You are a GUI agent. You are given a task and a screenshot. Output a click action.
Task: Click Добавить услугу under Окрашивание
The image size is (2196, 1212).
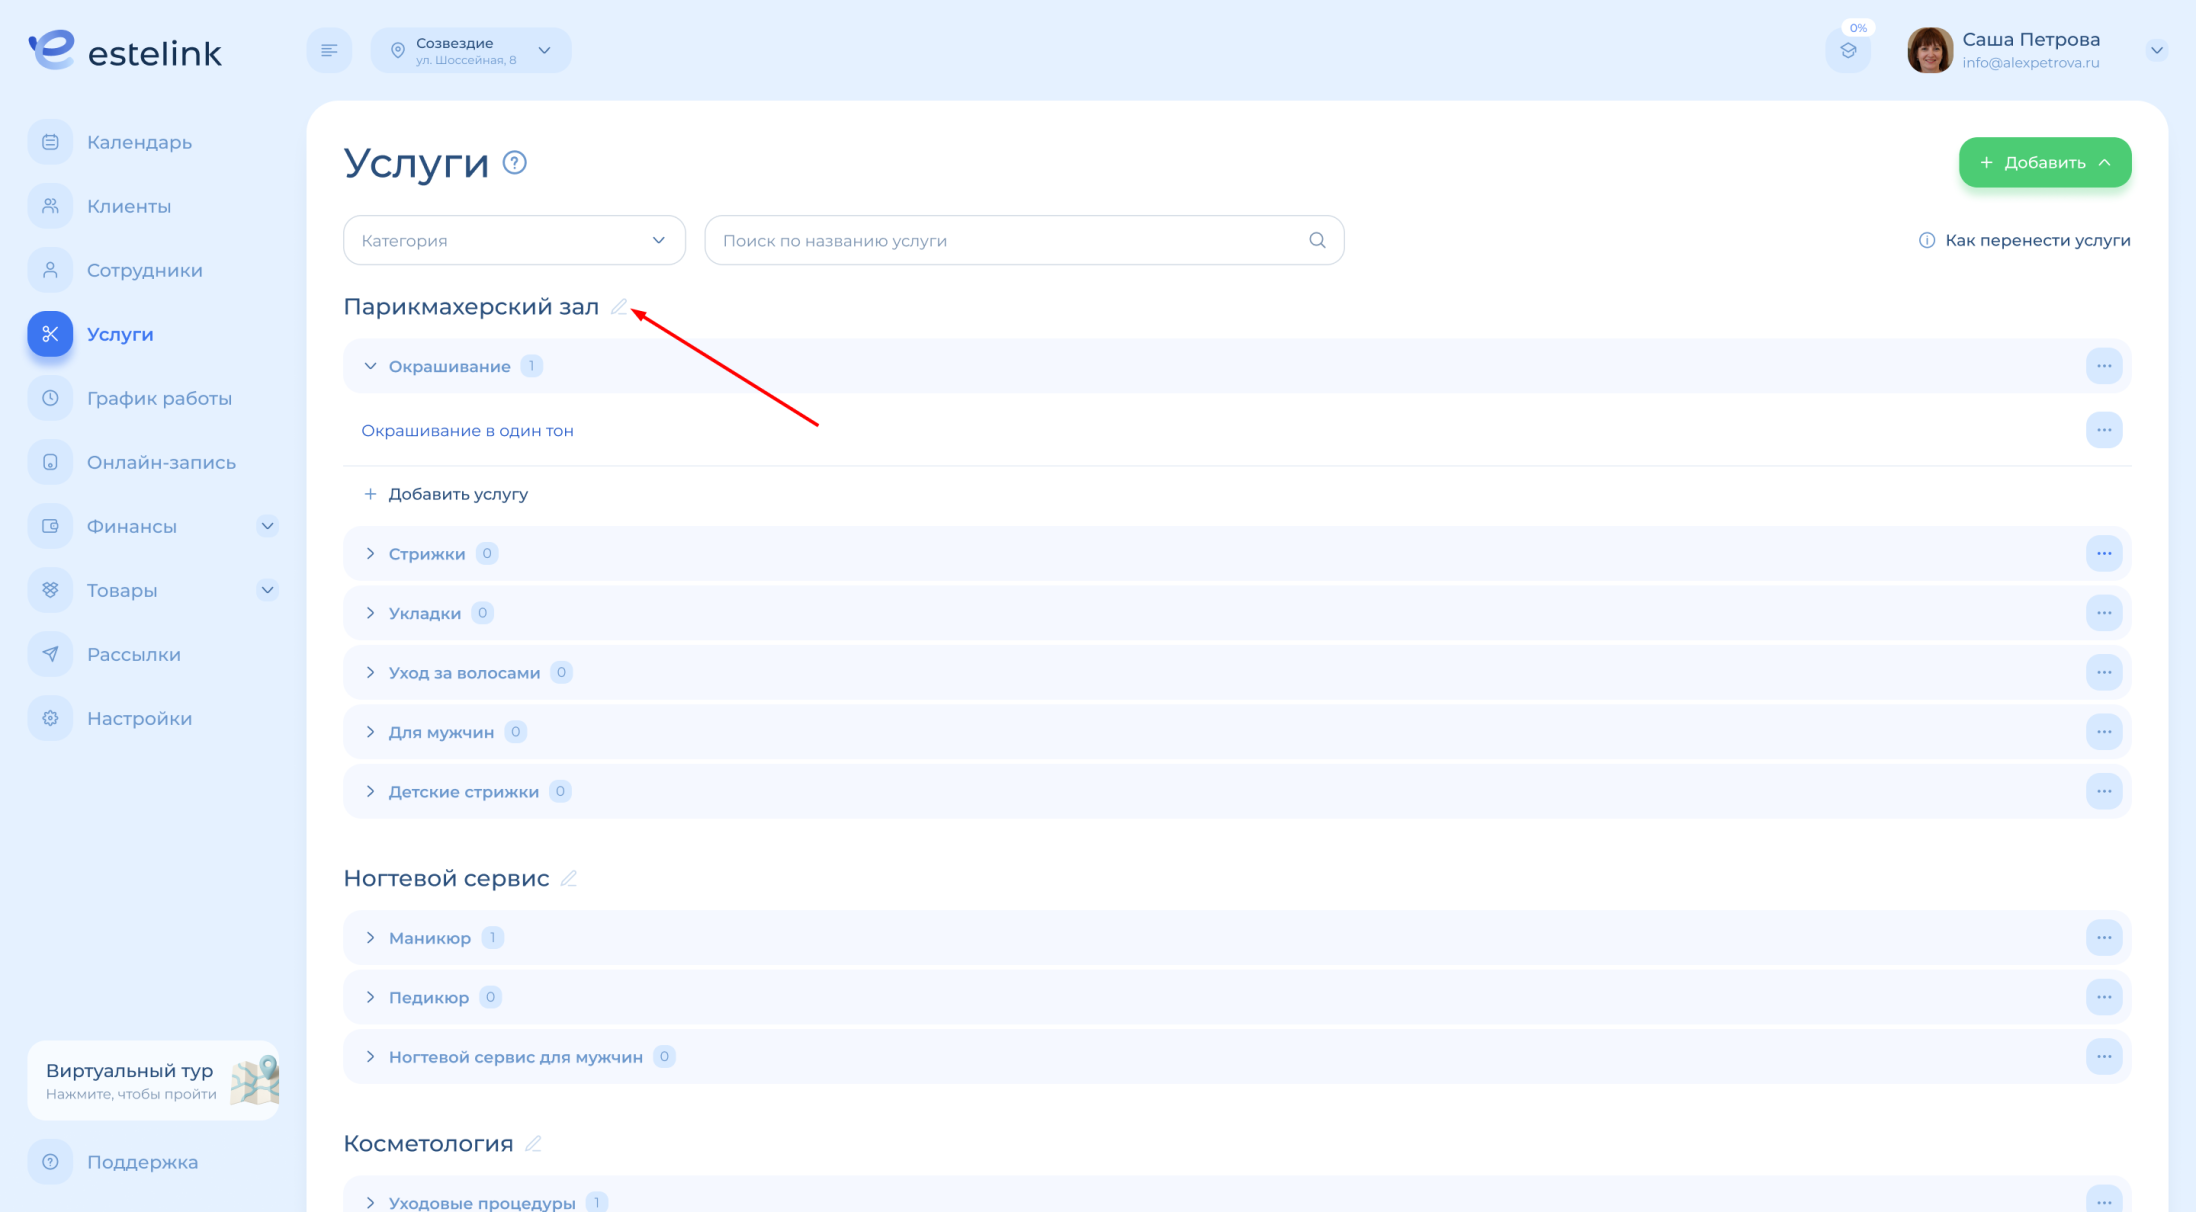(x=447, y=494)
